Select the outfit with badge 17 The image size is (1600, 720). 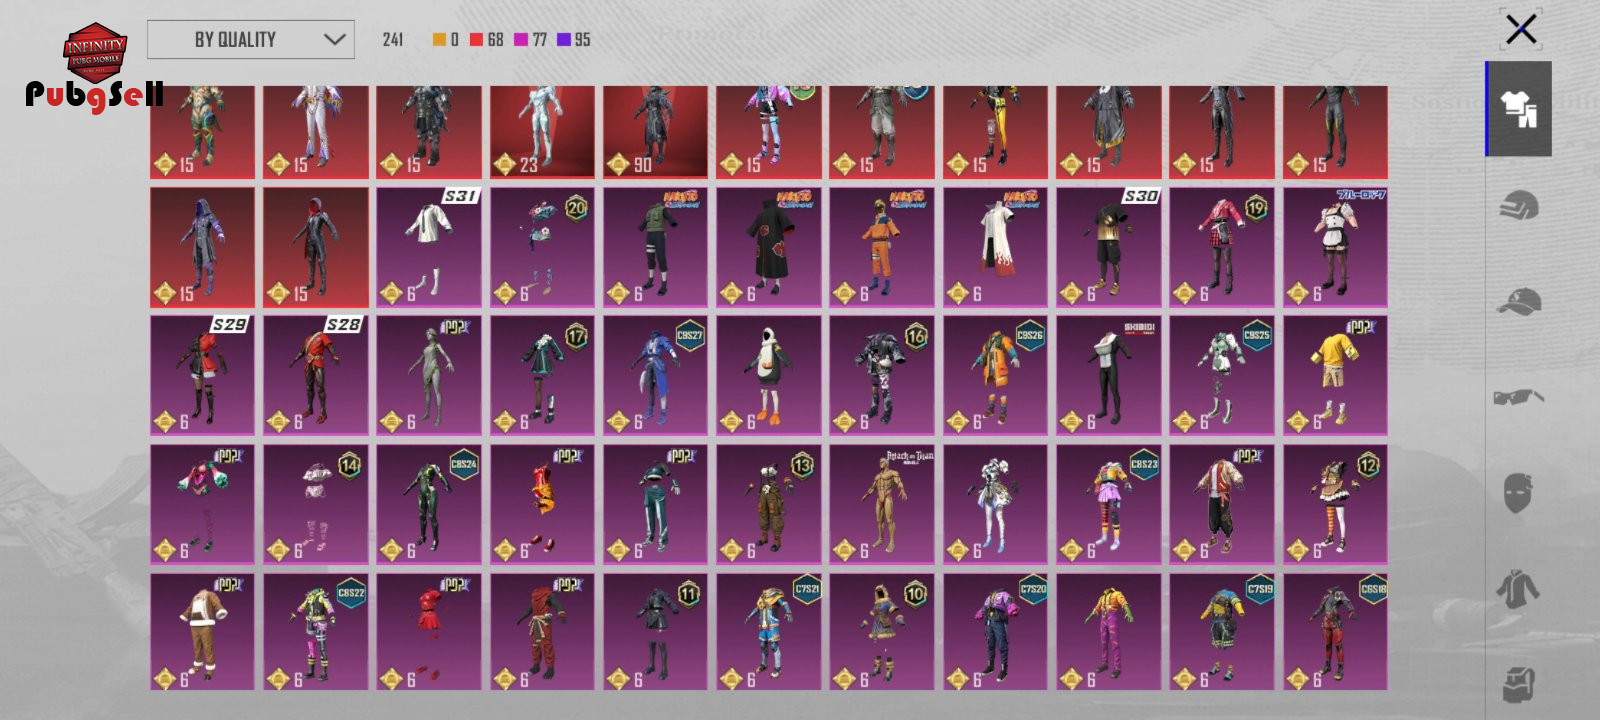point(542,376)
